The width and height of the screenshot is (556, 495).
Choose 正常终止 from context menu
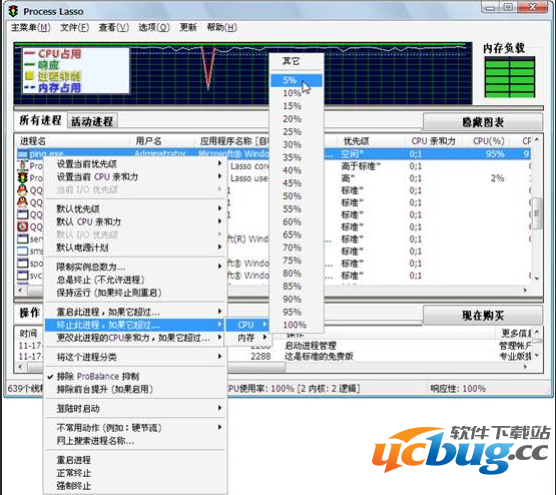point(135,473)
